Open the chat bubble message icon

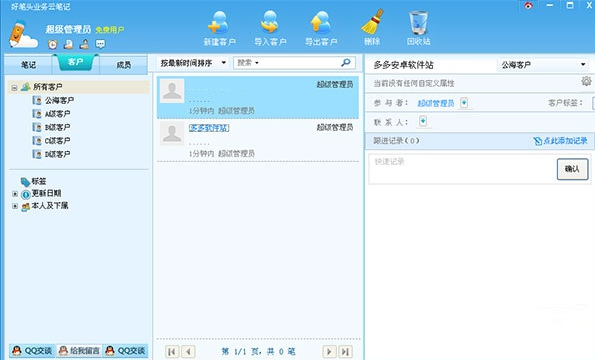point(100,44)
